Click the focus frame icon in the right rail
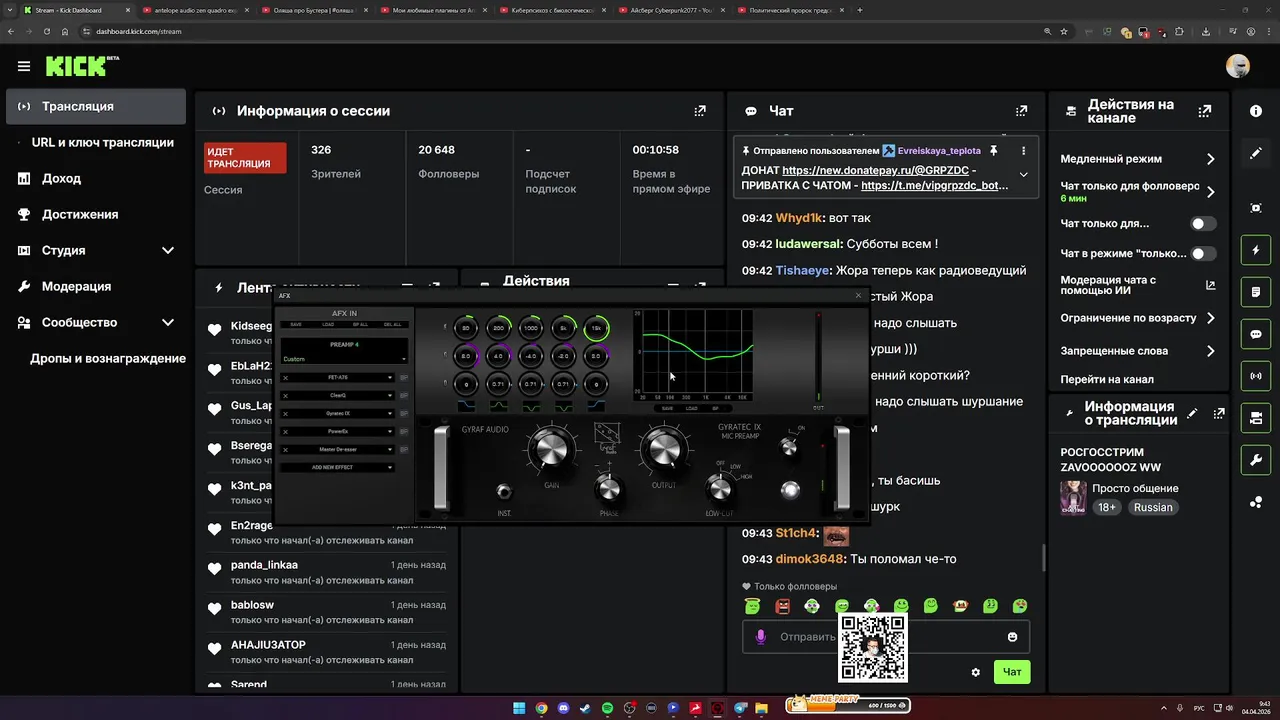Screen dimensions: 1280x720 (x=1256, y=208)
